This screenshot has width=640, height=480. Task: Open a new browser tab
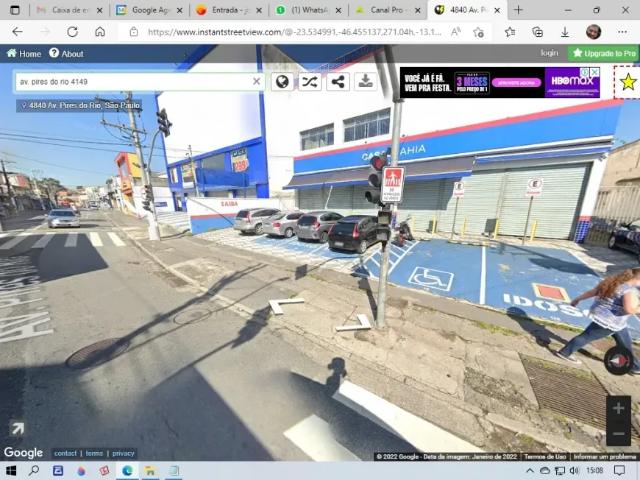(518, 10)
